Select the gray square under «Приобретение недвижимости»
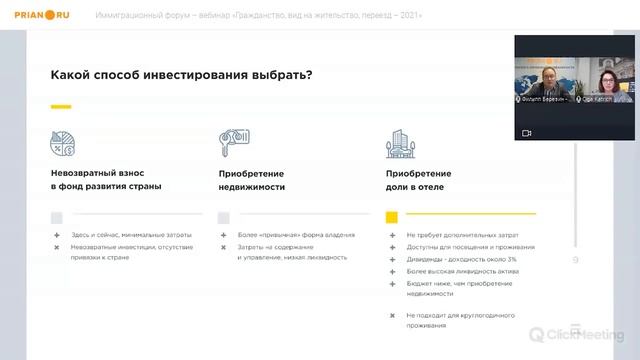 click(223, 218)
